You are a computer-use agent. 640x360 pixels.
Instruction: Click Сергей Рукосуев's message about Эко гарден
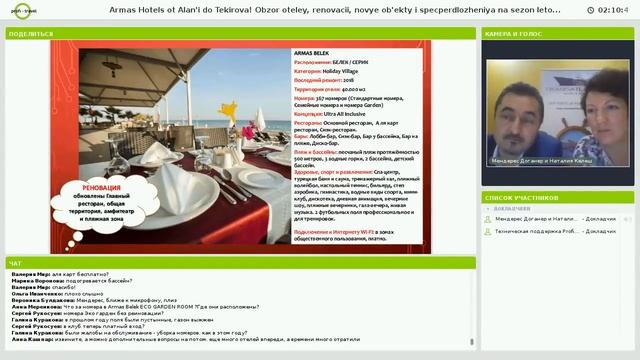coord(87,313)
